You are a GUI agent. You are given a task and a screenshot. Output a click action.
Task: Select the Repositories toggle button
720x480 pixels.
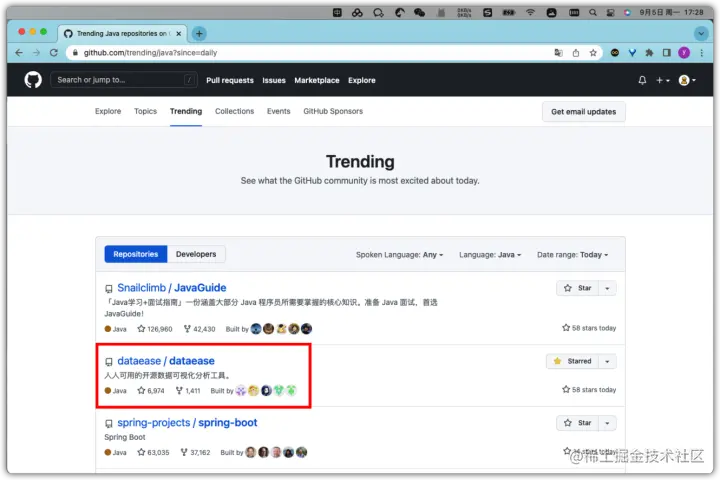pos(136,254)
